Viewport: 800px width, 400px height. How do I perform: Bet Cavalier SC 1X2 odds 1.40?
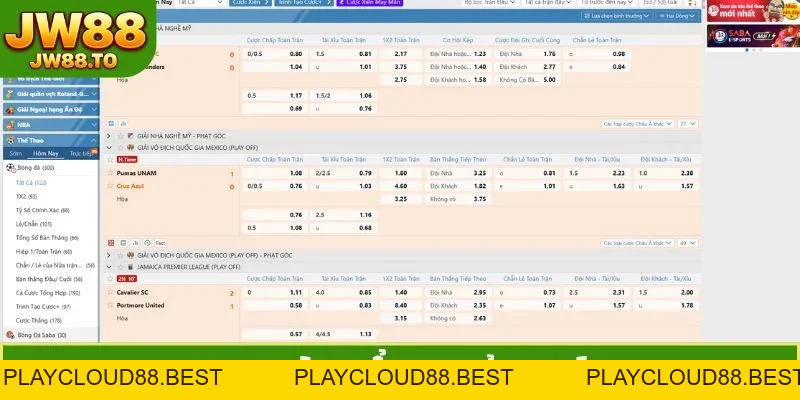[401, 292]
